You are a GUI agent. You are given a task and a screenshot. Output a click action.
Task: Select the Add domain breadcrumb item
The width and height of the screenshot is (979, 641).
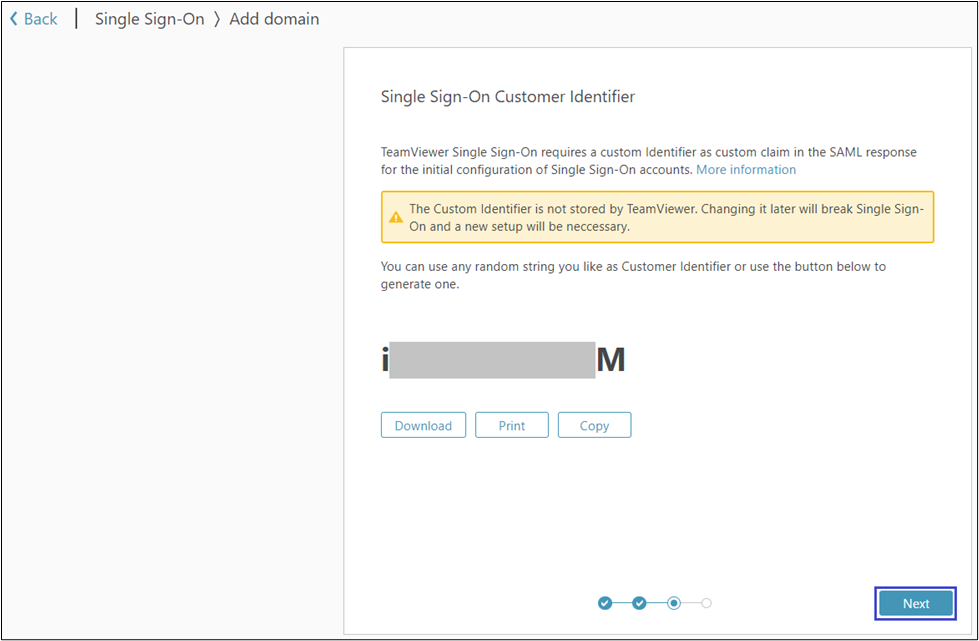click(x=273, y=18)
